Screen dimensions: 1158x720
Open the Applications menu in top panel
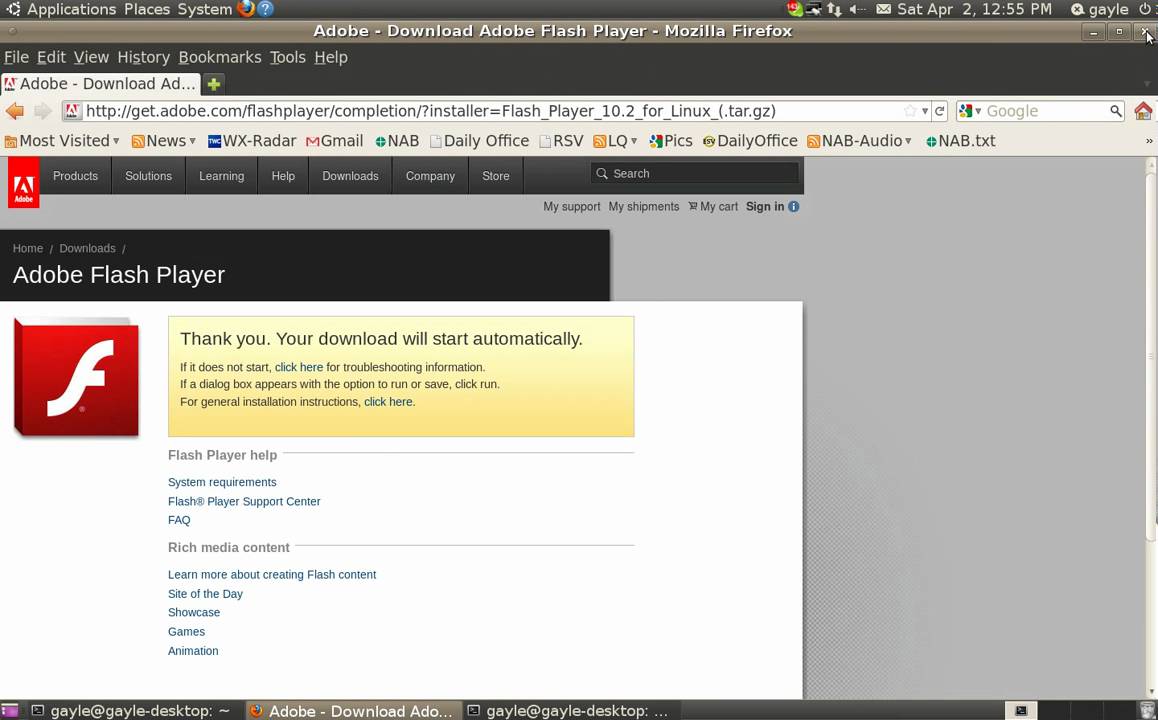[x=71, y=9]
